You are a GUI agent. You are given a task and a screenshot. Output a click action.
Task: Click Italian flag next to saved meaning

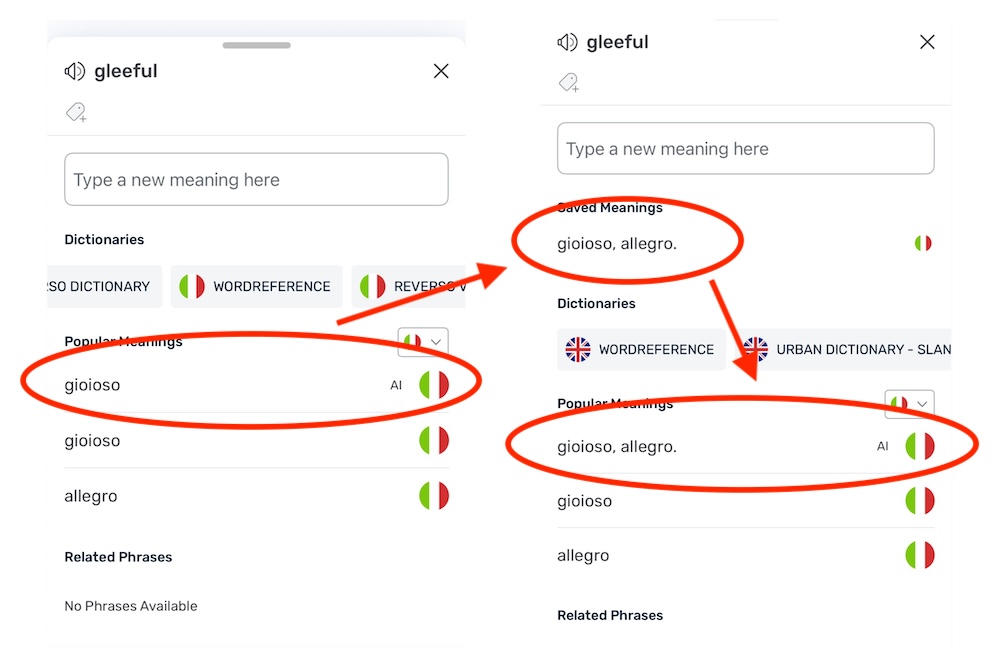(923, 243)
